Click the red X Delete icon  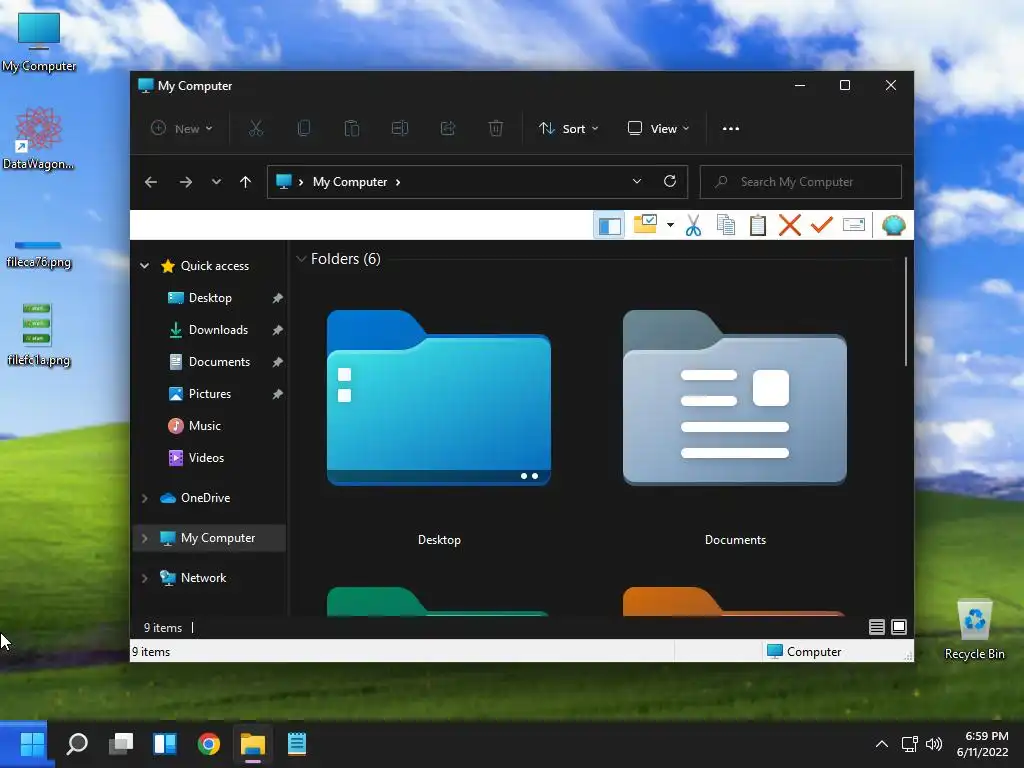790,225
